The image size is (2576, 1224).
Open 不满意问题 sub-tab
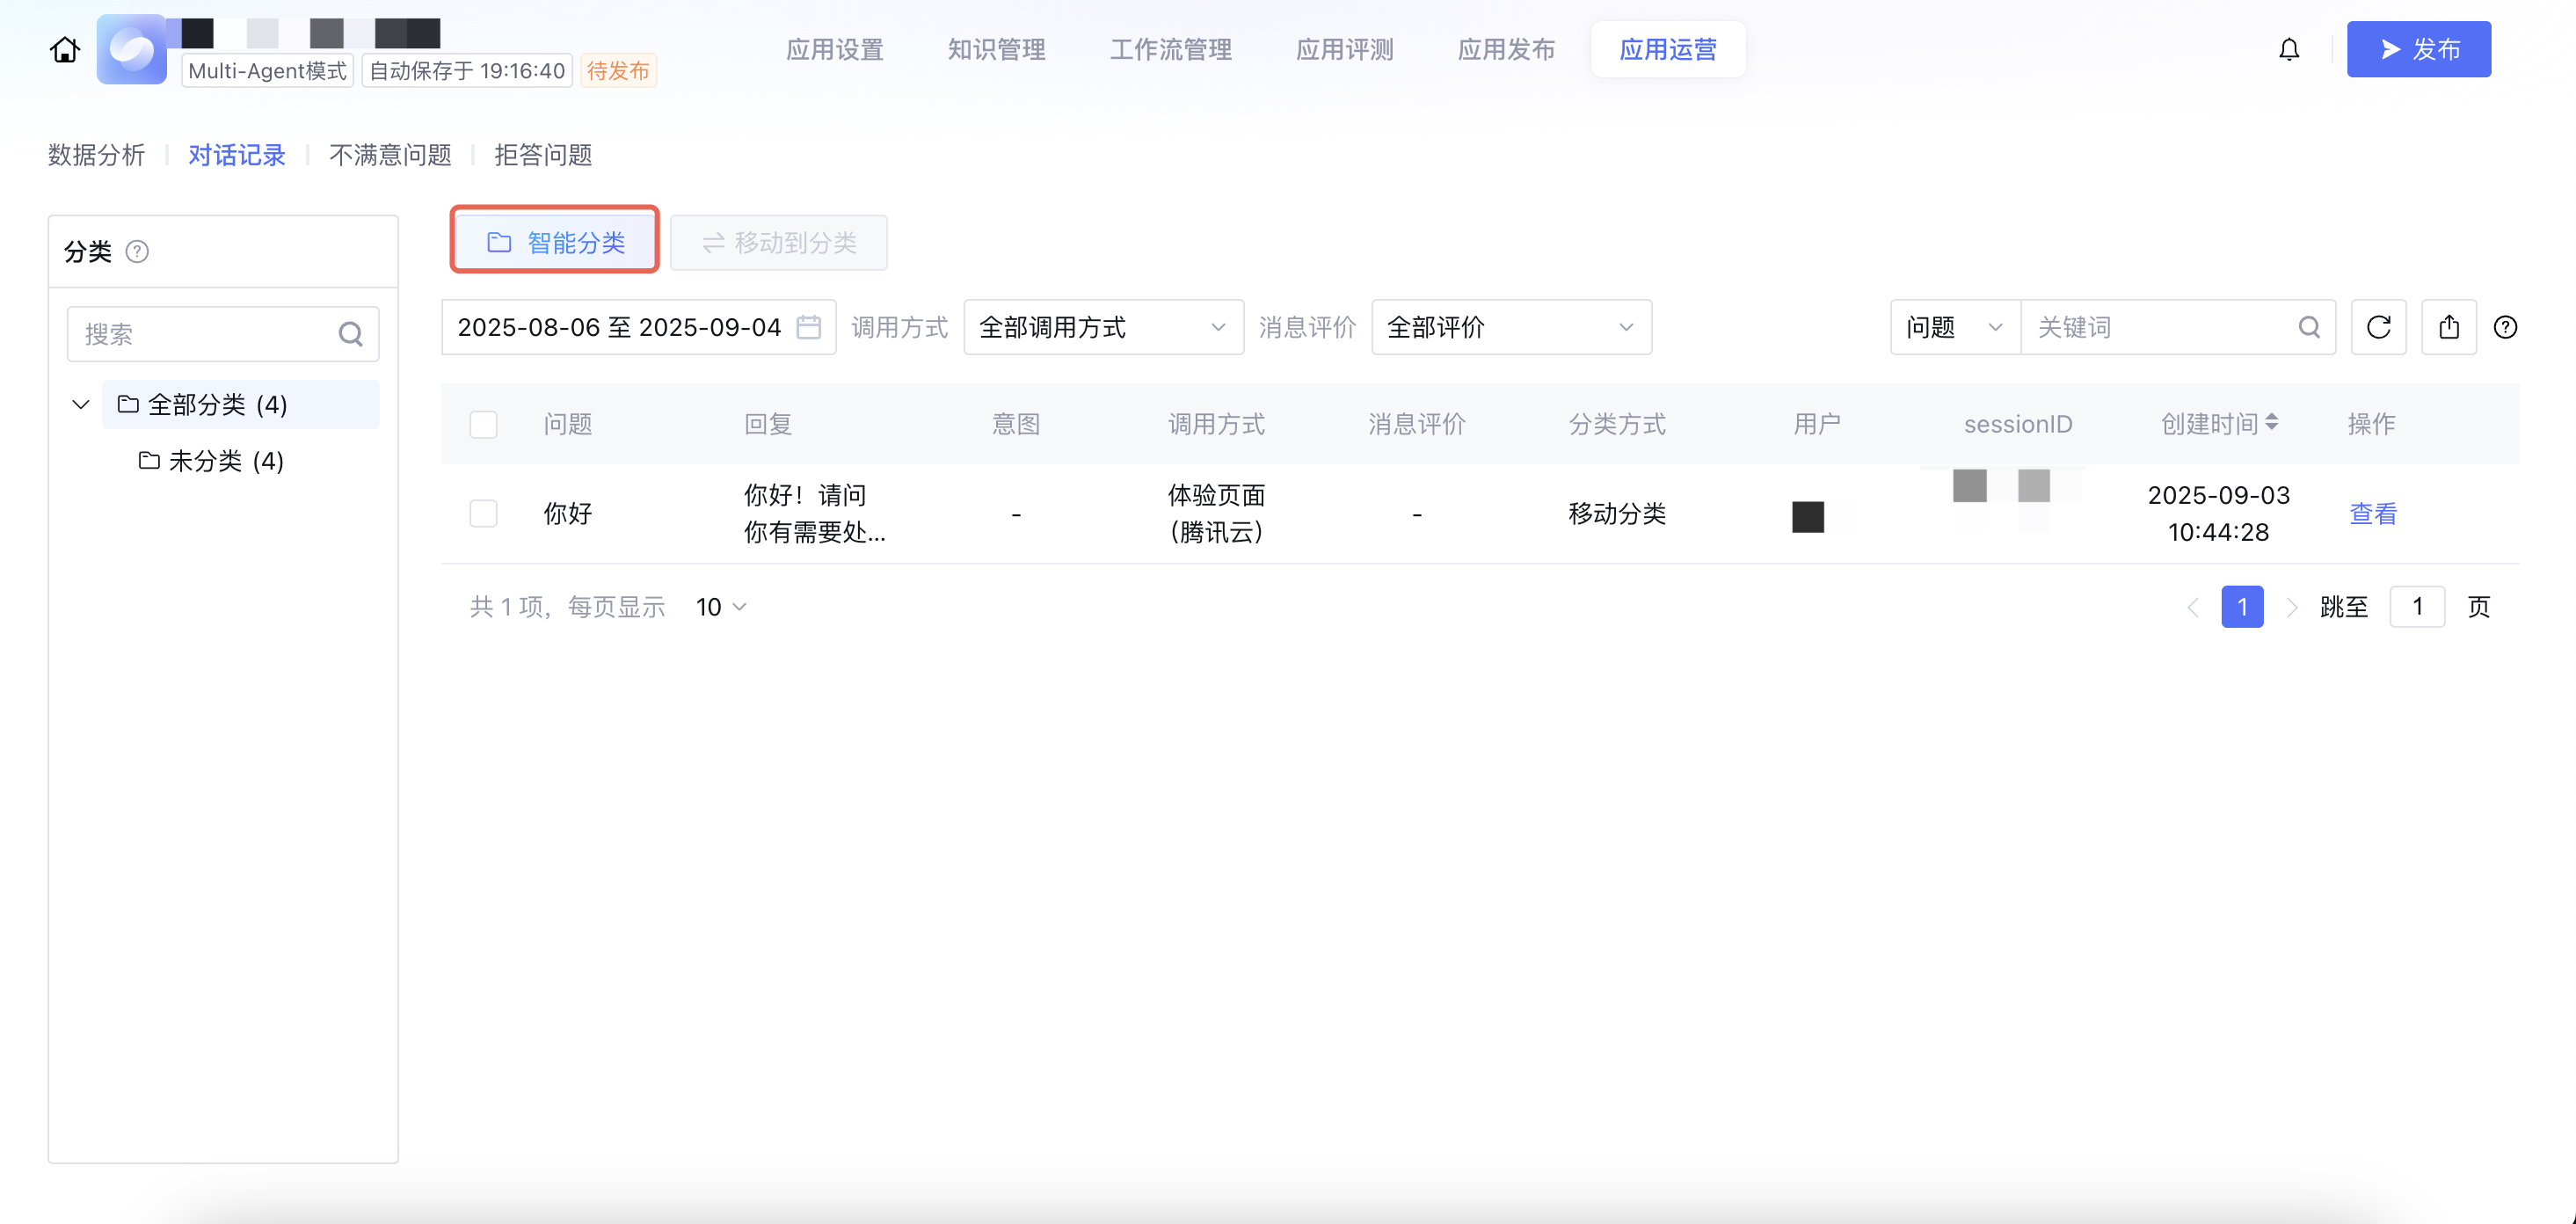pos(390,155)
